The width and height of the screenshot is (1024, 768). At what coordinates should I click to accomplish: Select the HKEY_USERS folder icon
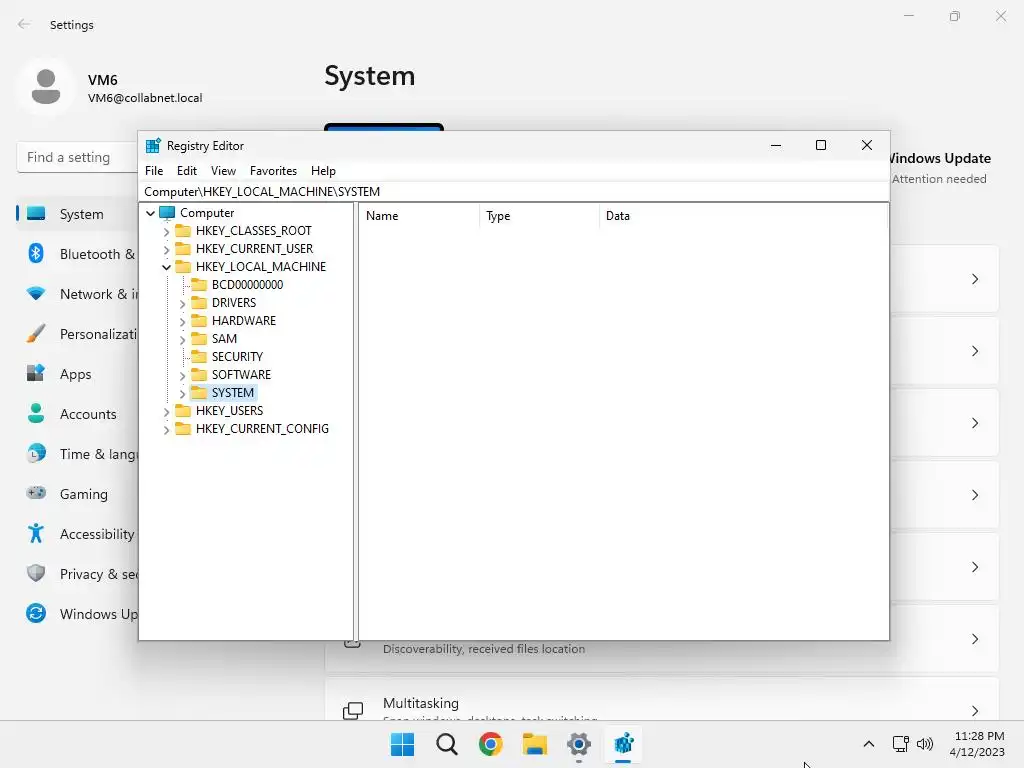pyautogui.click(x=183, y=410)
